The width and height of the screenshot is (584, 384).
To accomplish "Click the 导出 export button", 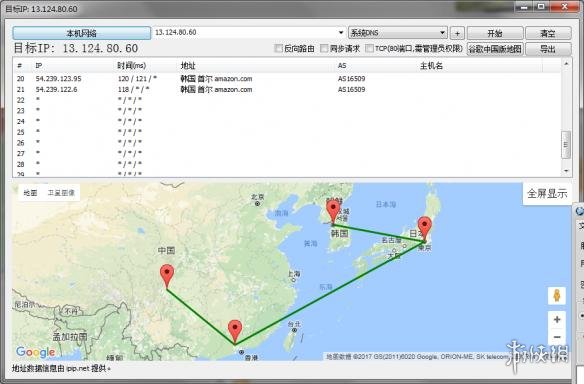I will (548, 49).
